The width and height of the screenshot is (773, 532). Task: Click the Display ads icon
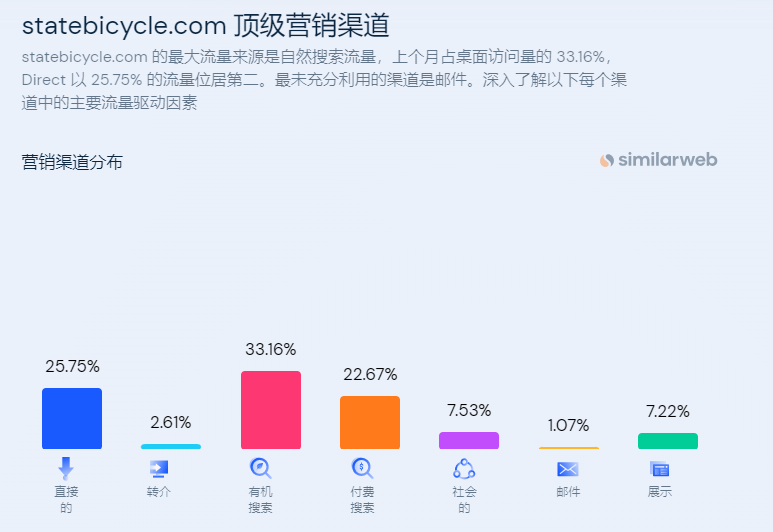coord(659,469)
